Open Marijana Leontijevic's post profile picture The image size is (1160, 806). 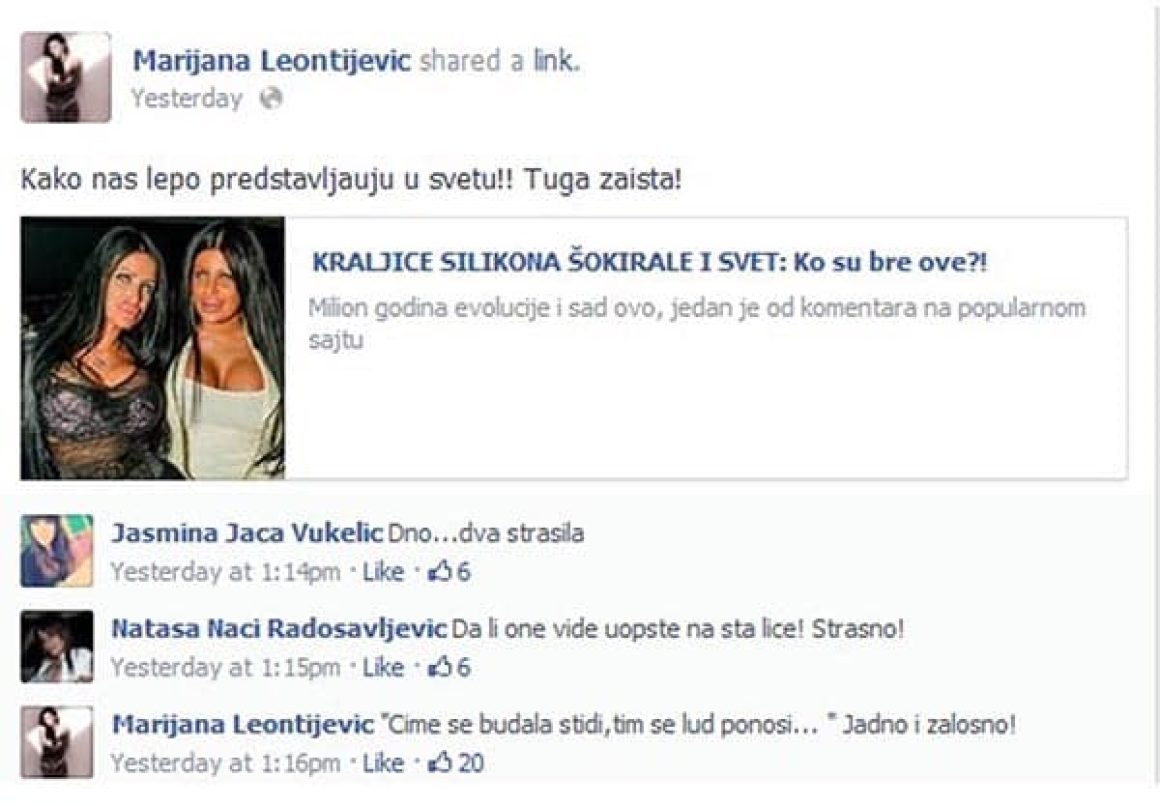click(66, 77)
